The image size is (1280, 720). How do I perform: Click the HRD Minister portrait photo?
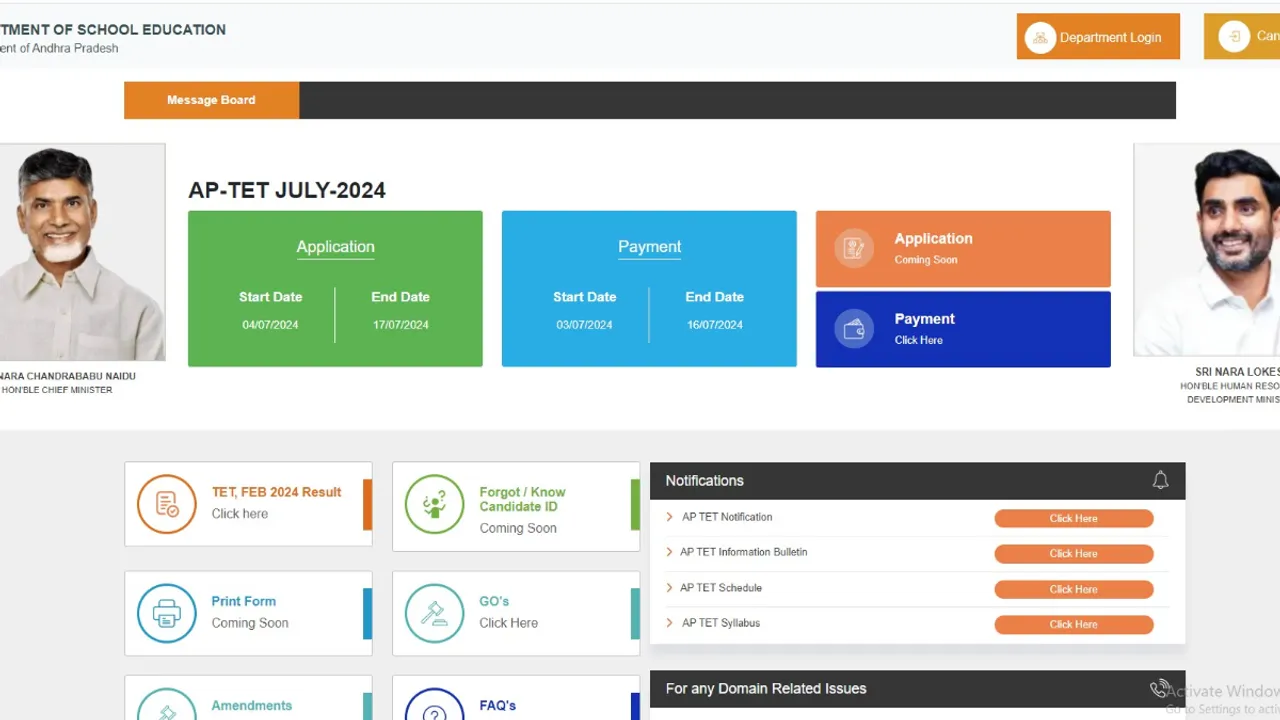click(1207, 250)
